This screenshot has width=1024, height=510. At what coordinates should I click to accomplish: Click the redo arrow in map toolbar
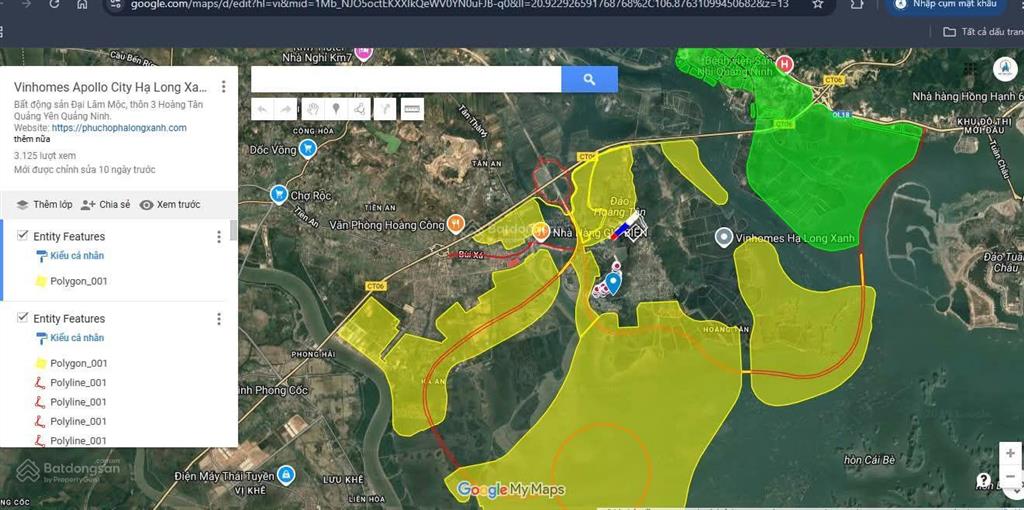click(x=287, y=109)
